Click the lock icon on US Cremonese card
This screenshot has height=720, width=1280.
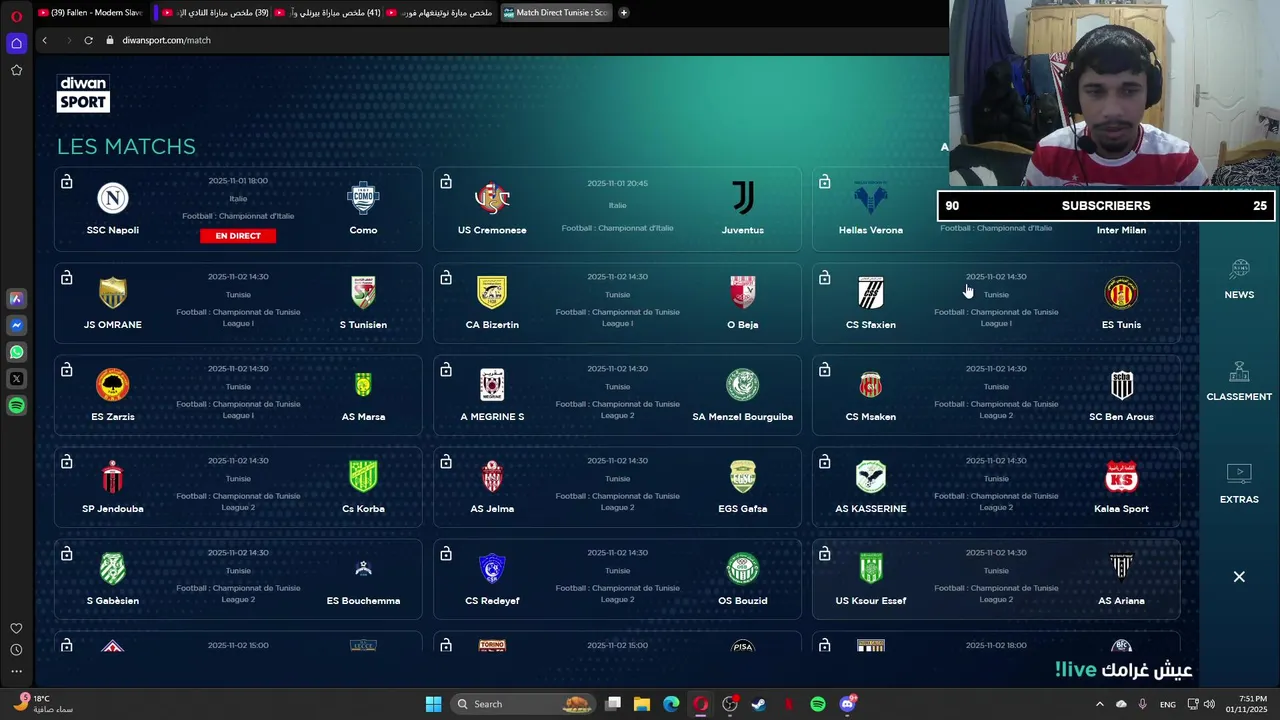(445, 182)
